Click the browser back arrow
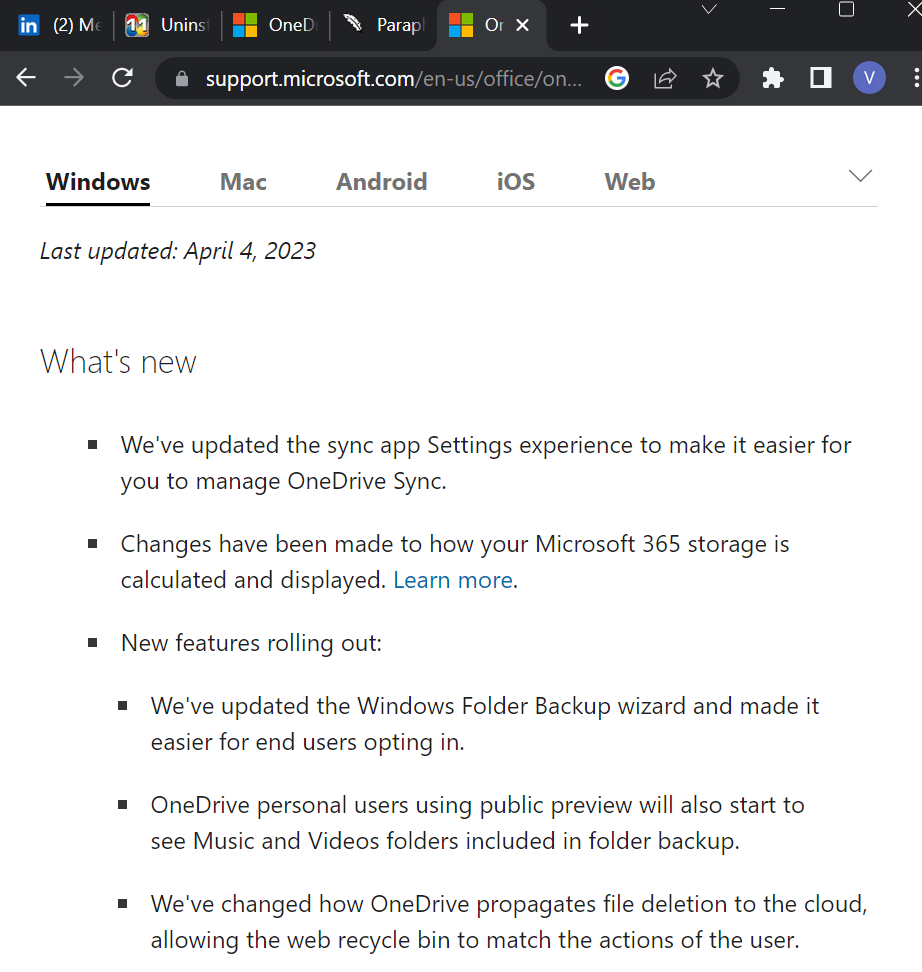 26,78
